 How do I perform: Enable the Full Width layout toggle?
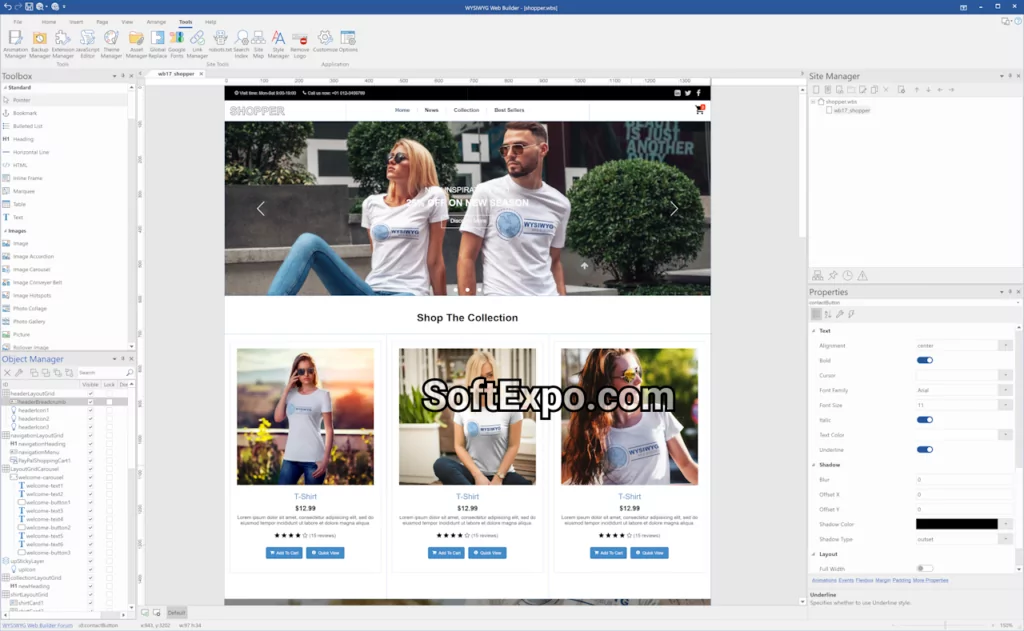pyautogui.click(x=926, y=568)
